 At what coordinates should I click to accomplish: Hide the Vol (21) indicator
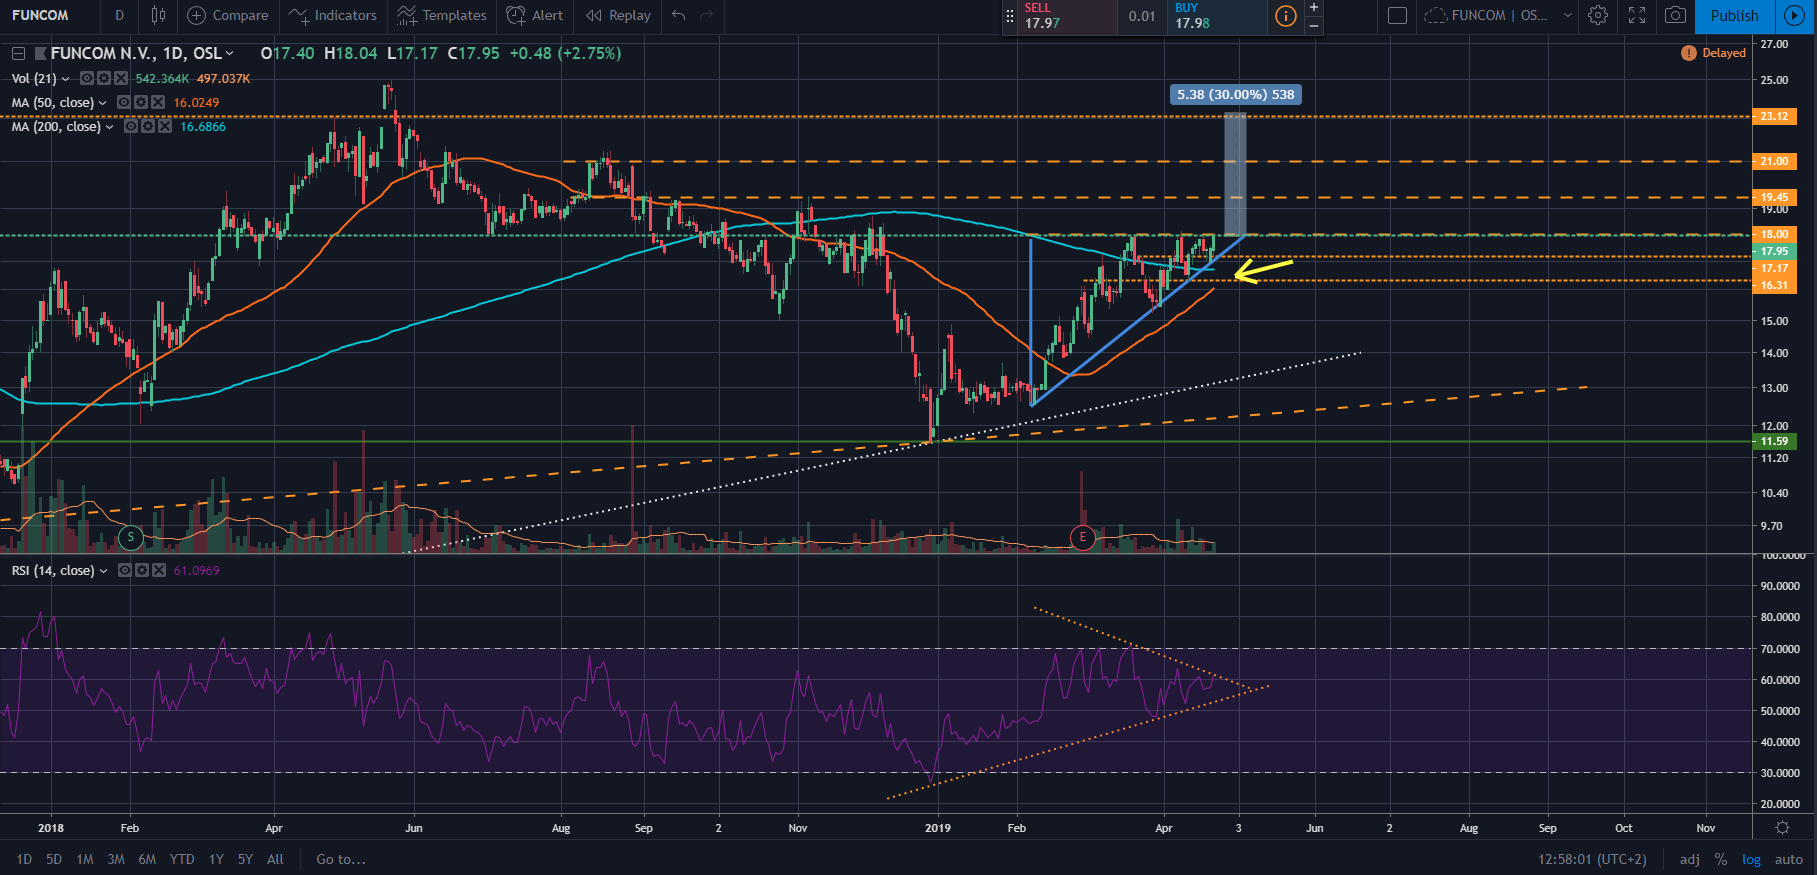(87, 78)
